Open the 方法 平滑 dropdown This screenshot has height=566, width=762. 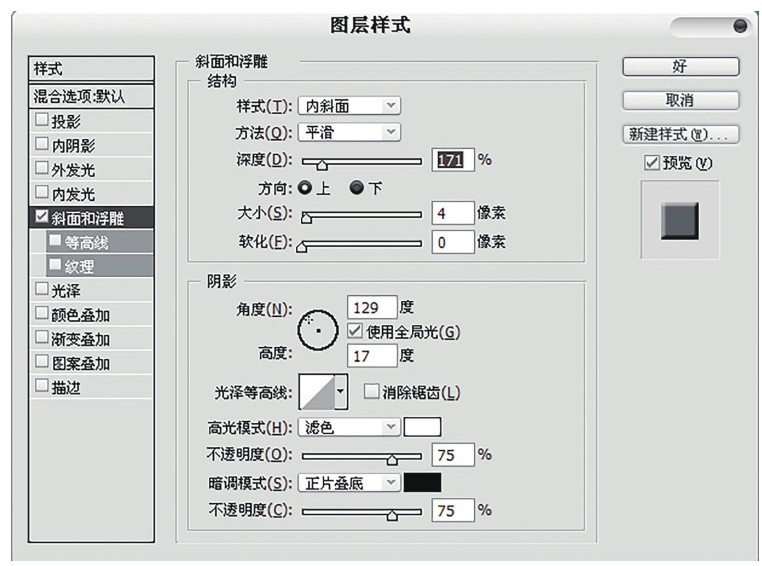pos(349,132)
